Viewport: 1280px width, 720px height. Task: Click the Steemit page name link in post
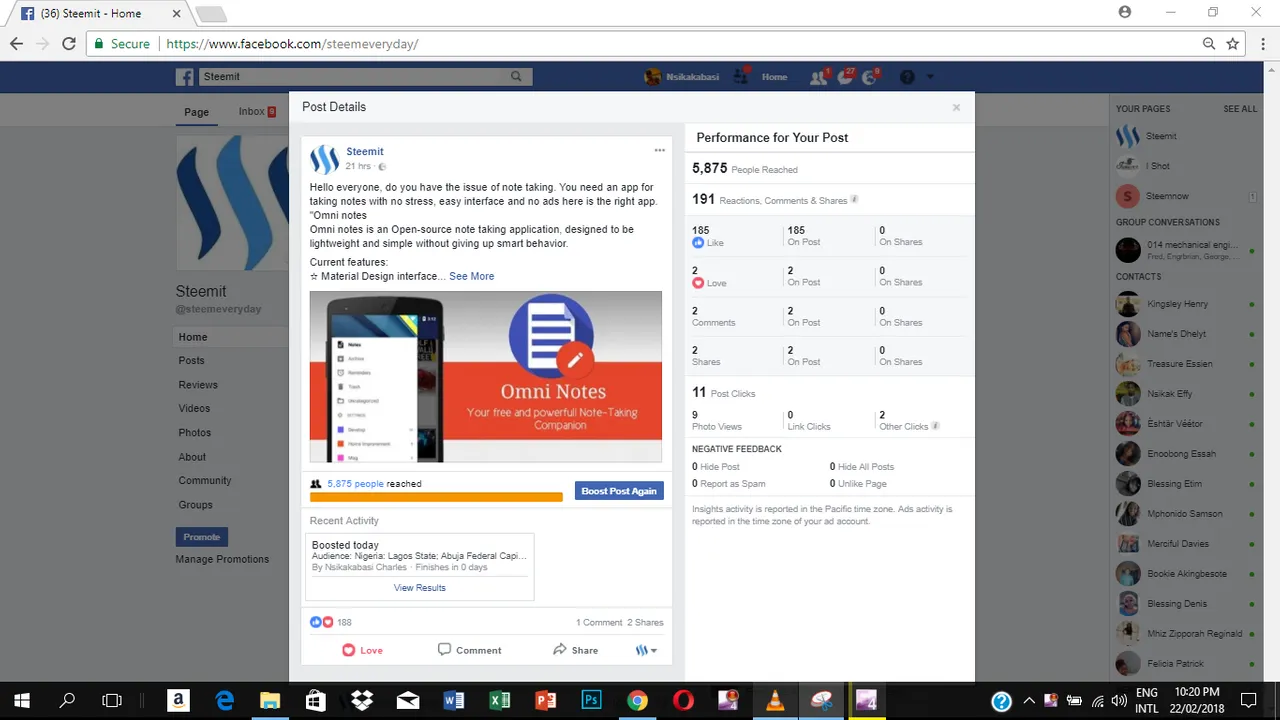[365, 151]
